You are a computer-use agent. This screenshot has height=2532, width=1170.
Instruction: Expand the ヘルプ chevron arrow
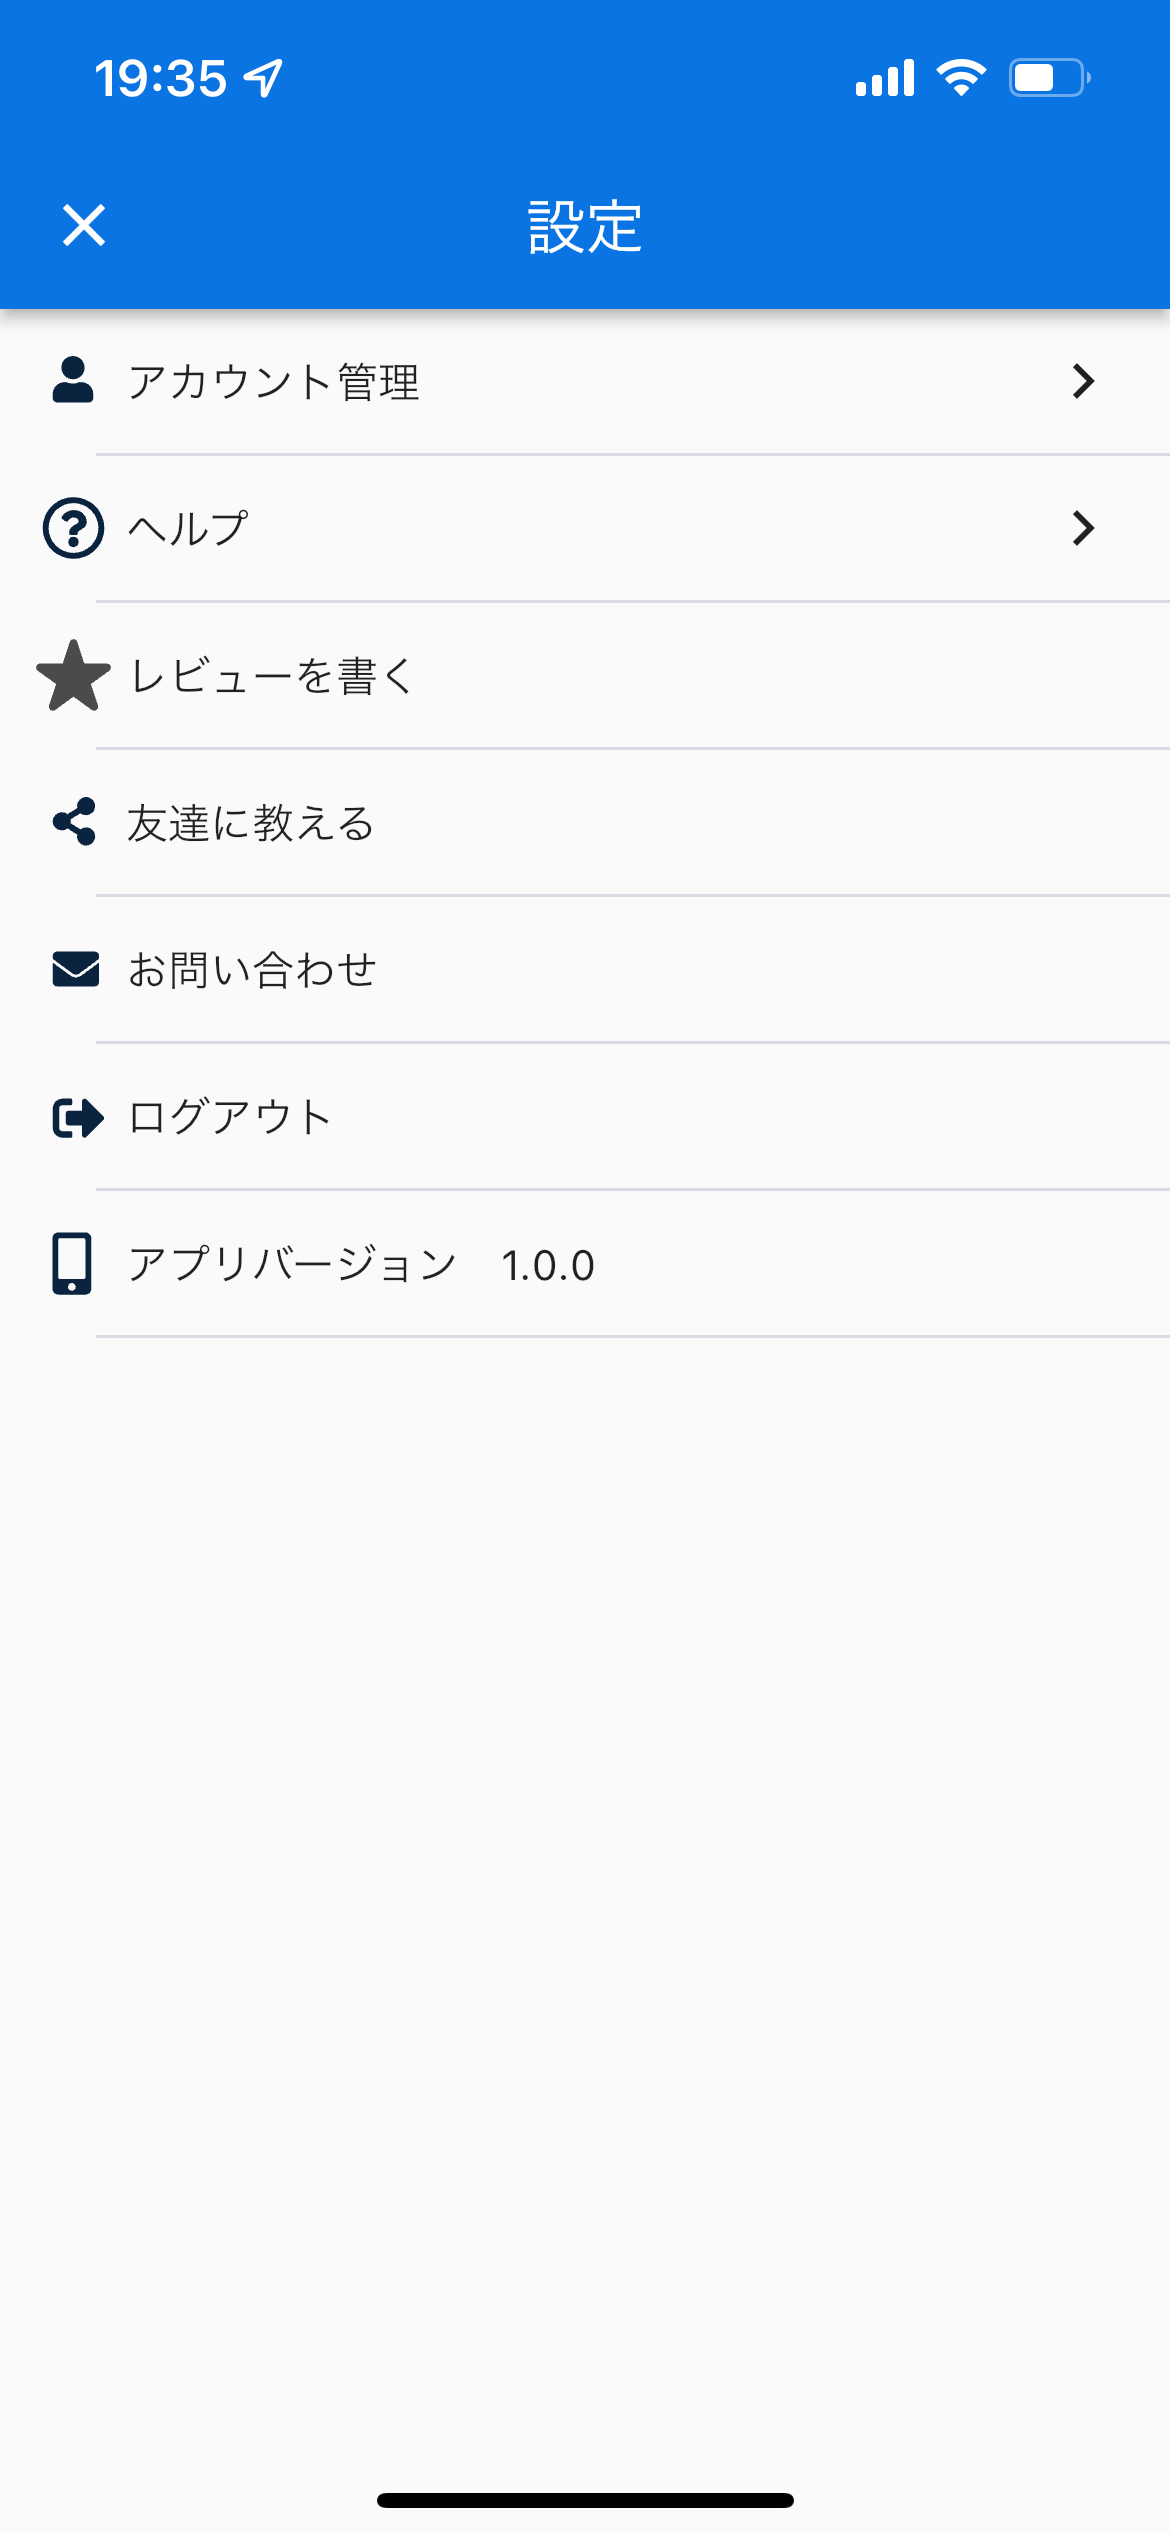(1083, 528)
